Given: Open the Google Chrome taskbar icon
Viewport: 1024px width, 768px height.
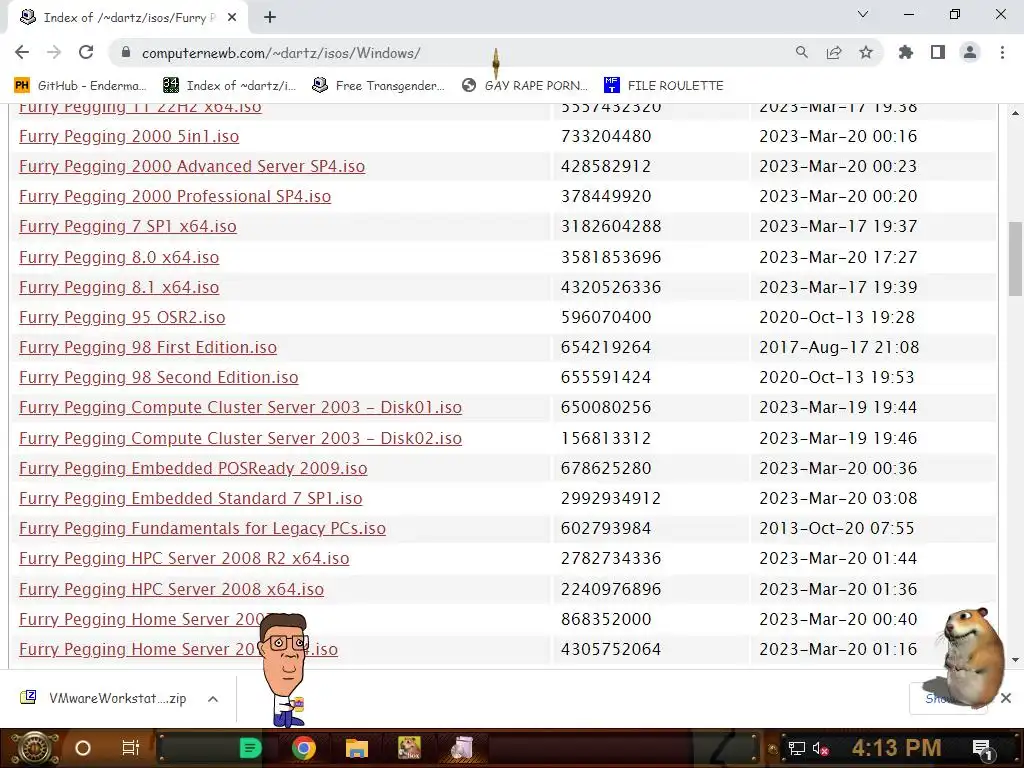Looking at the screenshot, I should (304, 748).
